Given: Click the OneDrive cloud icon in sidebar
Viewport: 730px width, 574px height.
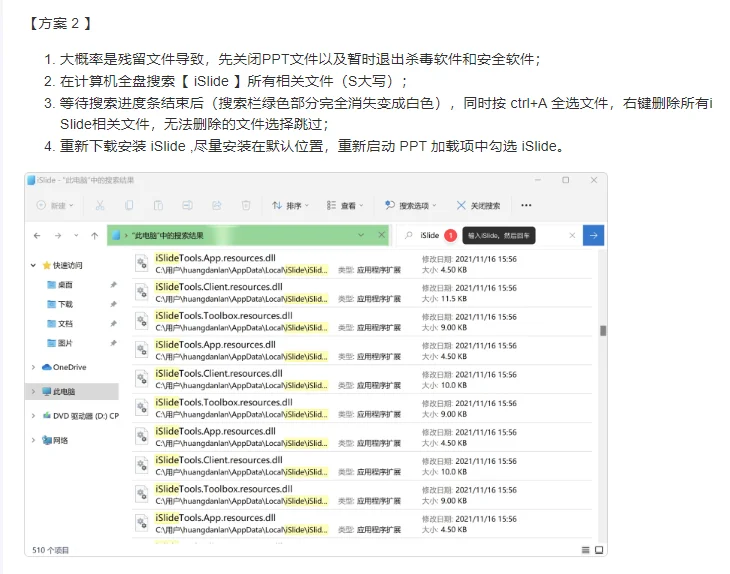Looking at the screenshot, I should coord(47,367).
